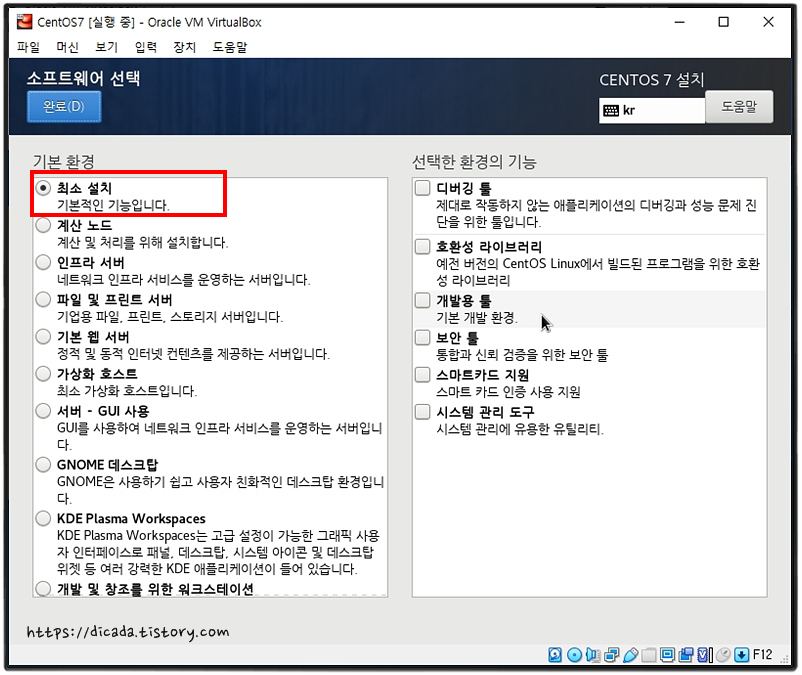The image size is (802, 675).
Task: Check the 시스템 관리 도구 add-on
Action: (x=422, y=412)
